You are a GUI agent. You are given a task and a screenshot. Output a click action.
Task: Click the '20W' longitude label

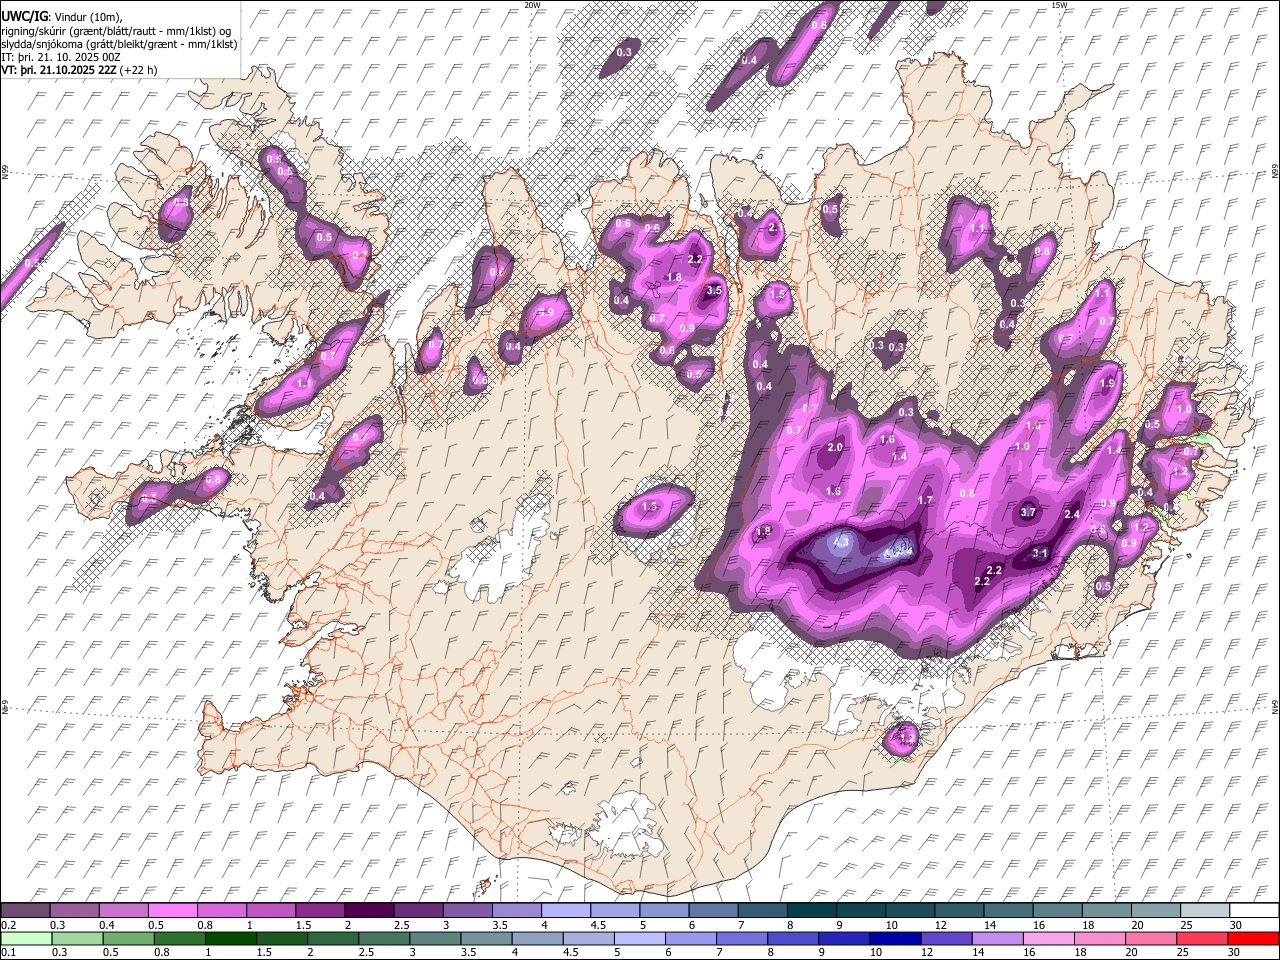point(532,5)
